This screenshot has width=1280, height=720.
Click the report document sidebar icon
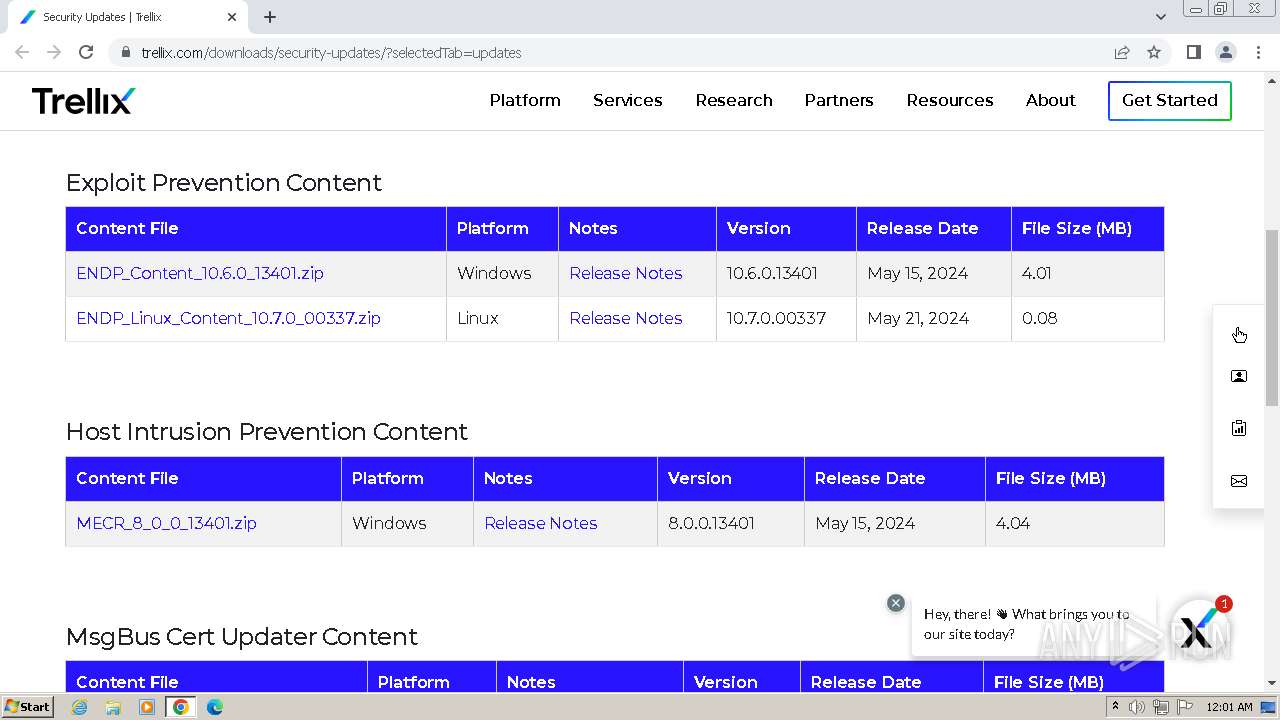pyautogui.click(x=1239, y=428)
